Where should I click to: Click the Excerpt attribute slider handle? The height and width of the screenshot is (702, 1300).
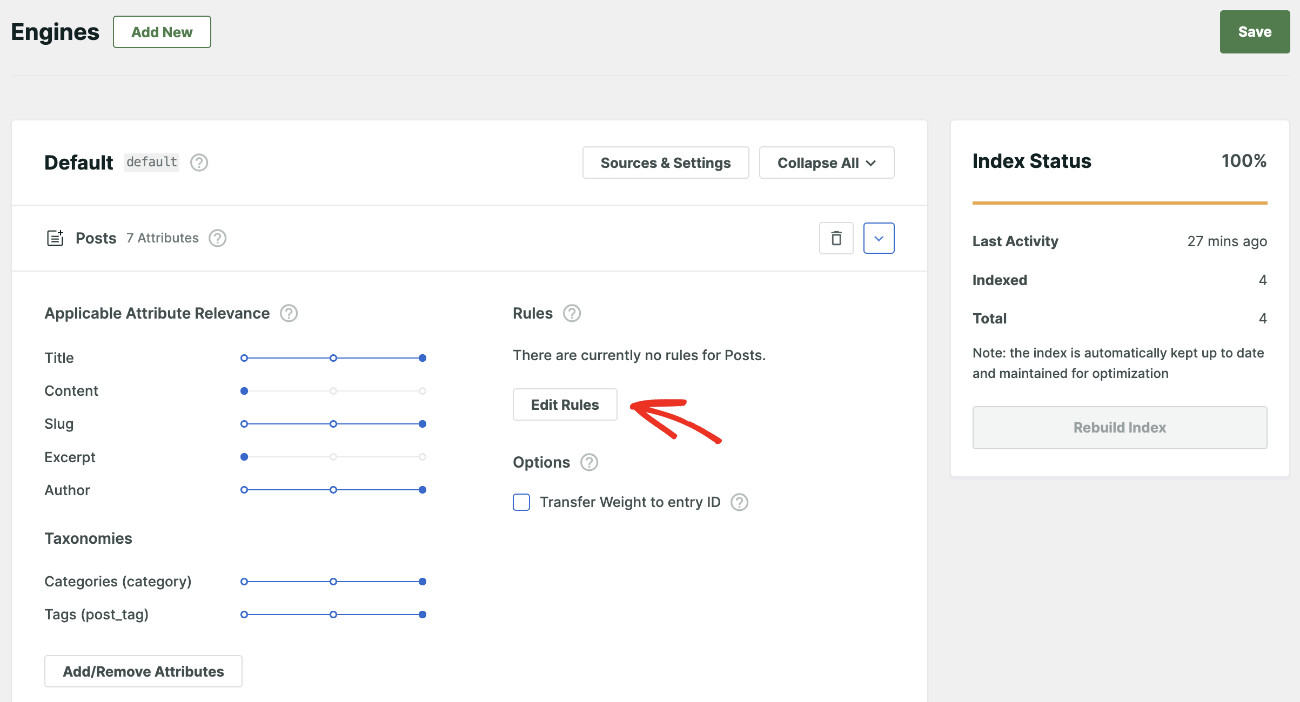tap(244, 457)
